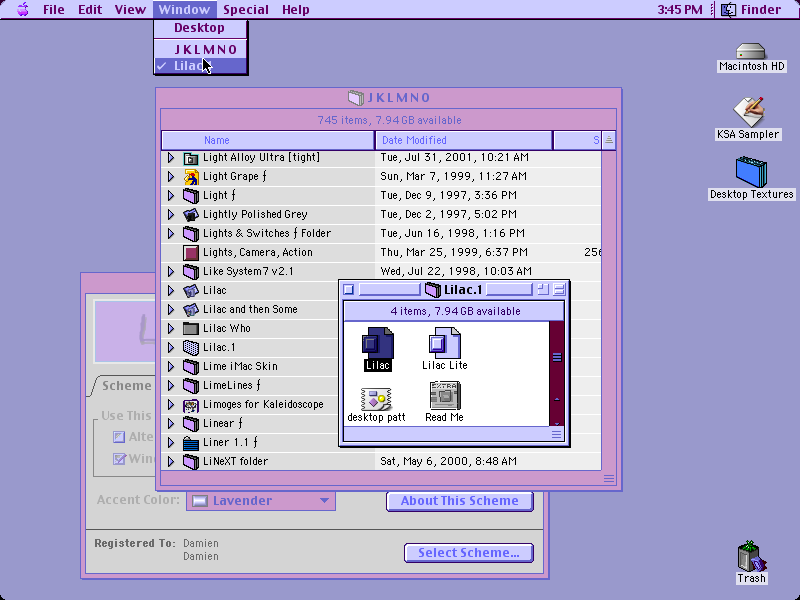The height and width of the screenshot is (600, 800).
Task: Select the LiNeXT folder icon
Action: pyautogui.click(x=190, y=462)
